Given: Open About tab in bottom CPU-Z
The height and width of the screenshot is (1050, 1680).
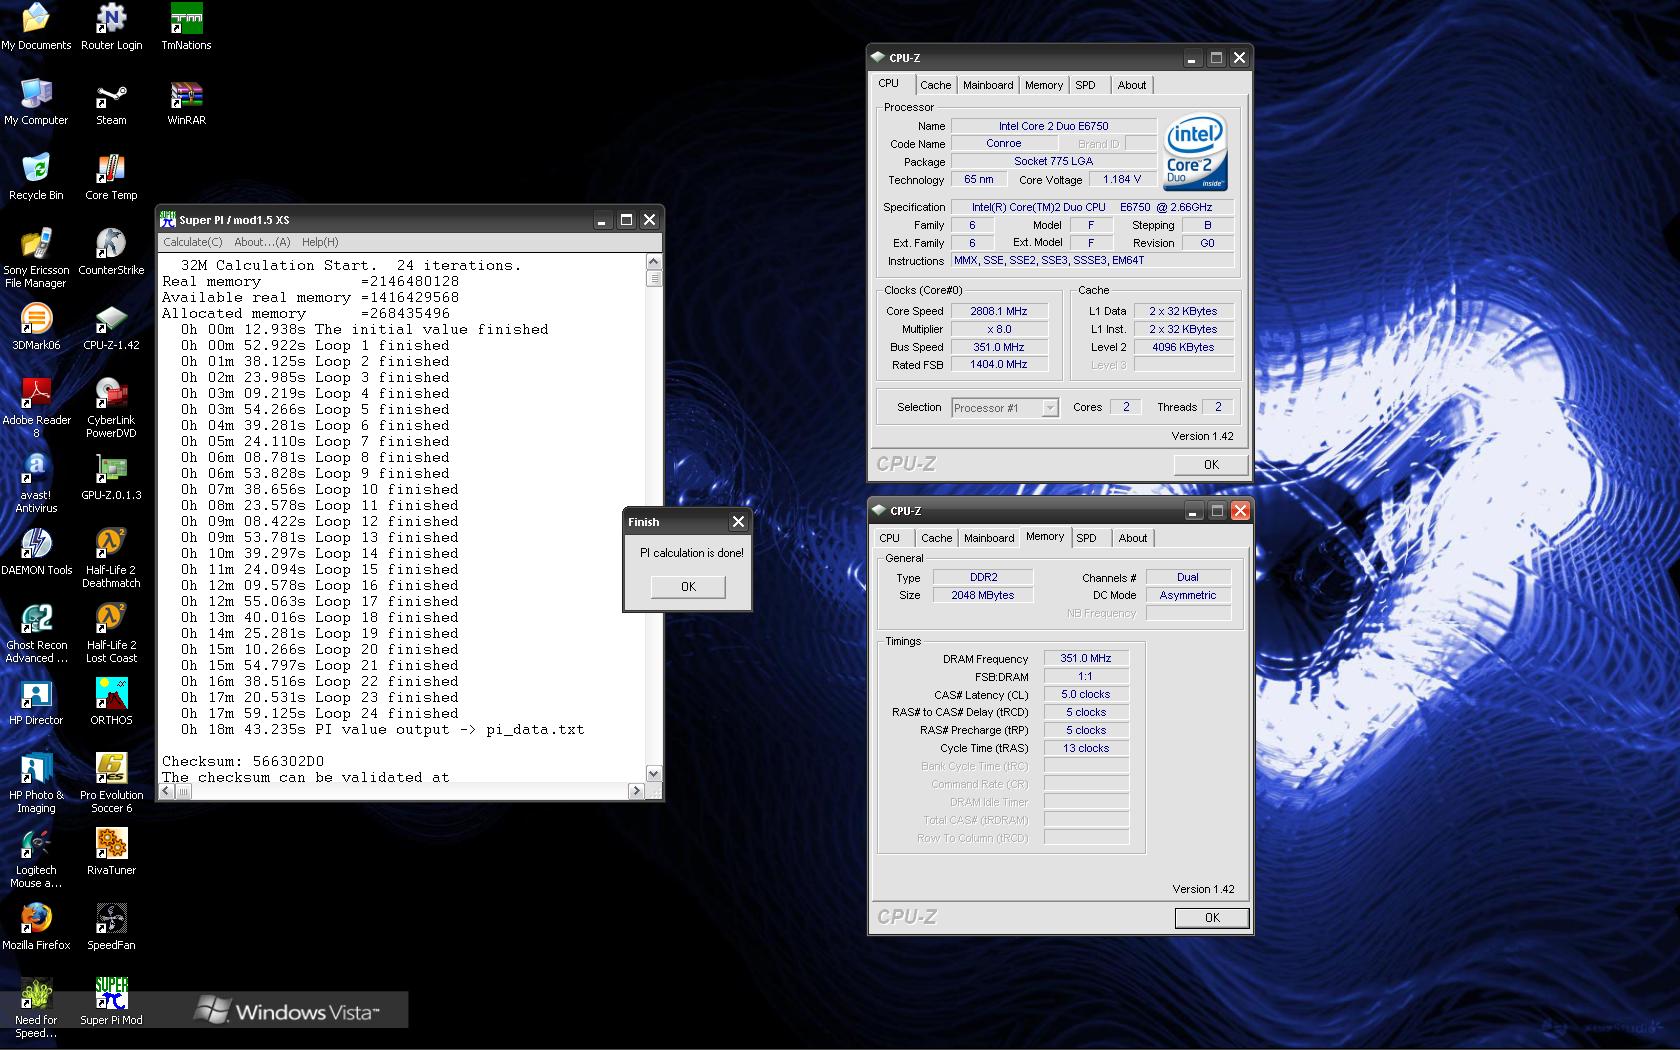Looking at the screenshot, I should pos(1133,538).
